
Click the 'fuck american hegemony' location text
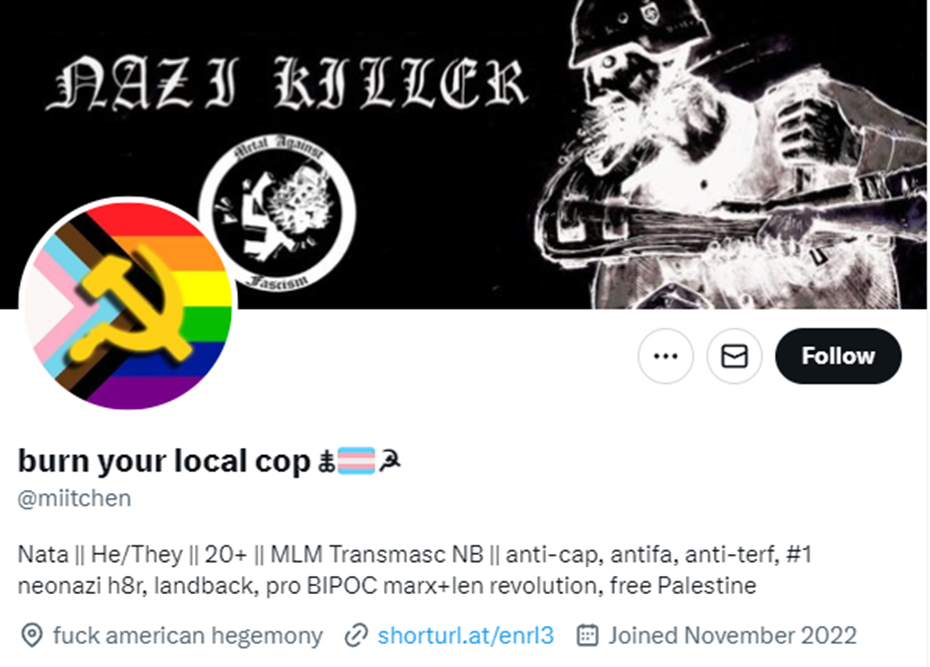coord(188,636)
